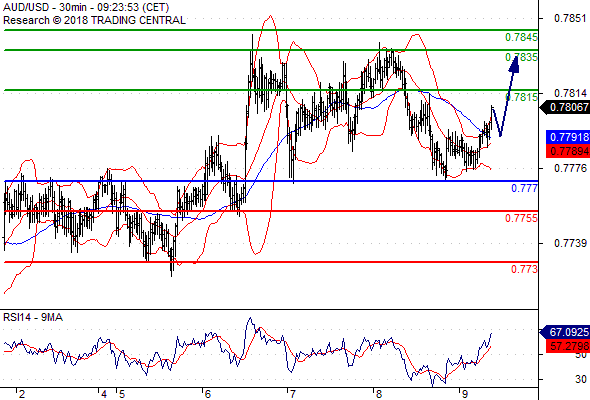The height and width of the screenshot is (400, 590).
Task: Click the 0.773 red support label
Action: (x=525, y=269)
